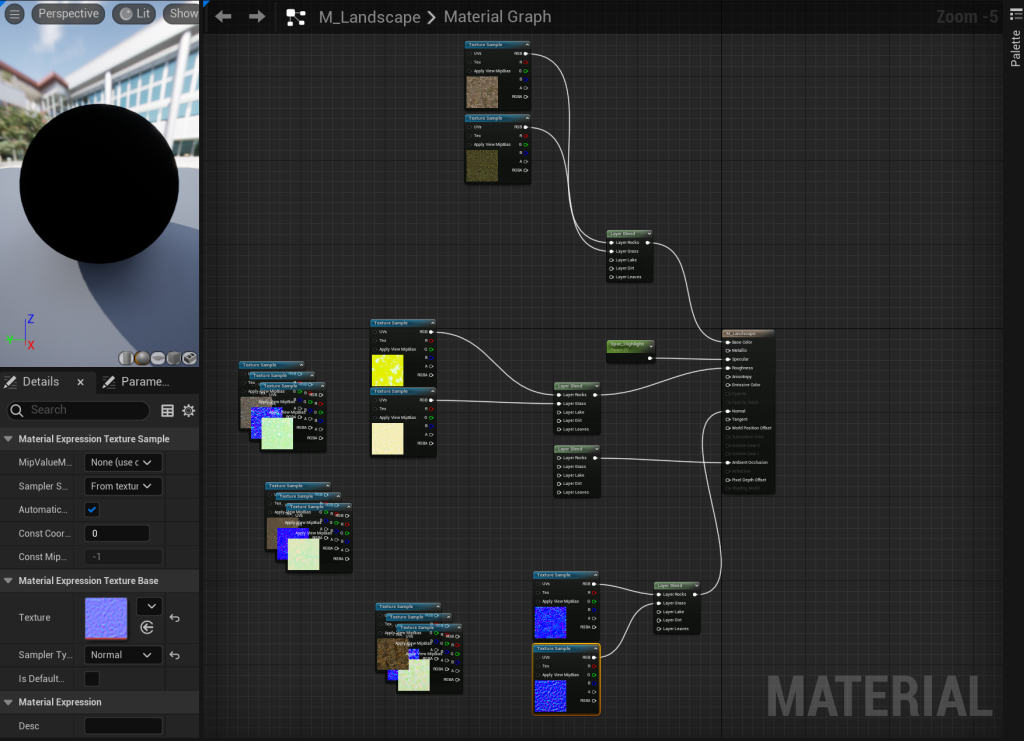Screen dimensions: 1024x741
Task: Set preview mesh to cylinder shape
Action: [x=126, y=358]
